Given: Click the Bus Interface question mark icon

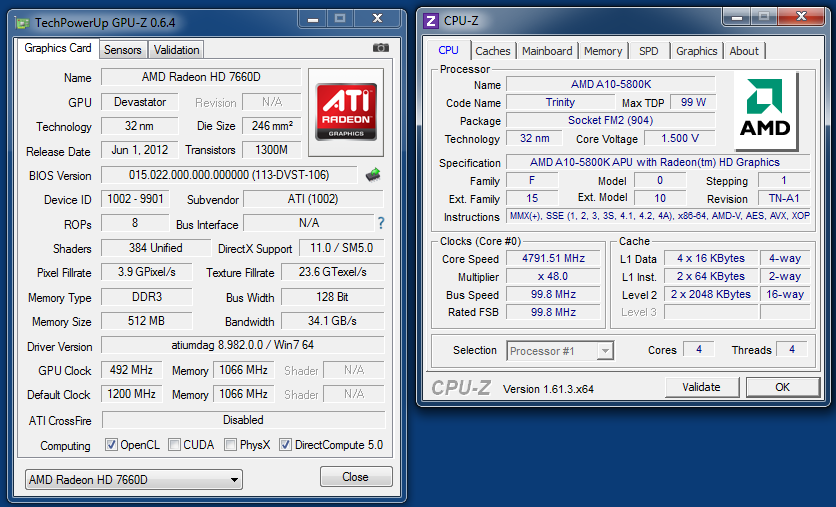Looking at the screenshot, I should click(x=381, y=223).
